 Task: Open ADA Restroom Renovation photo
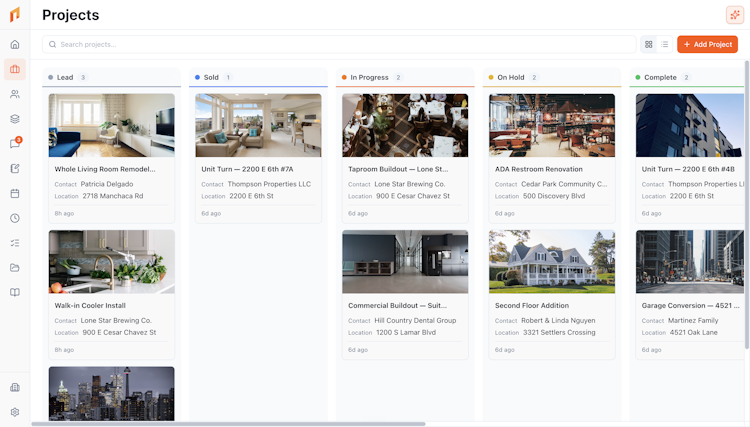(x=552, y=125)
